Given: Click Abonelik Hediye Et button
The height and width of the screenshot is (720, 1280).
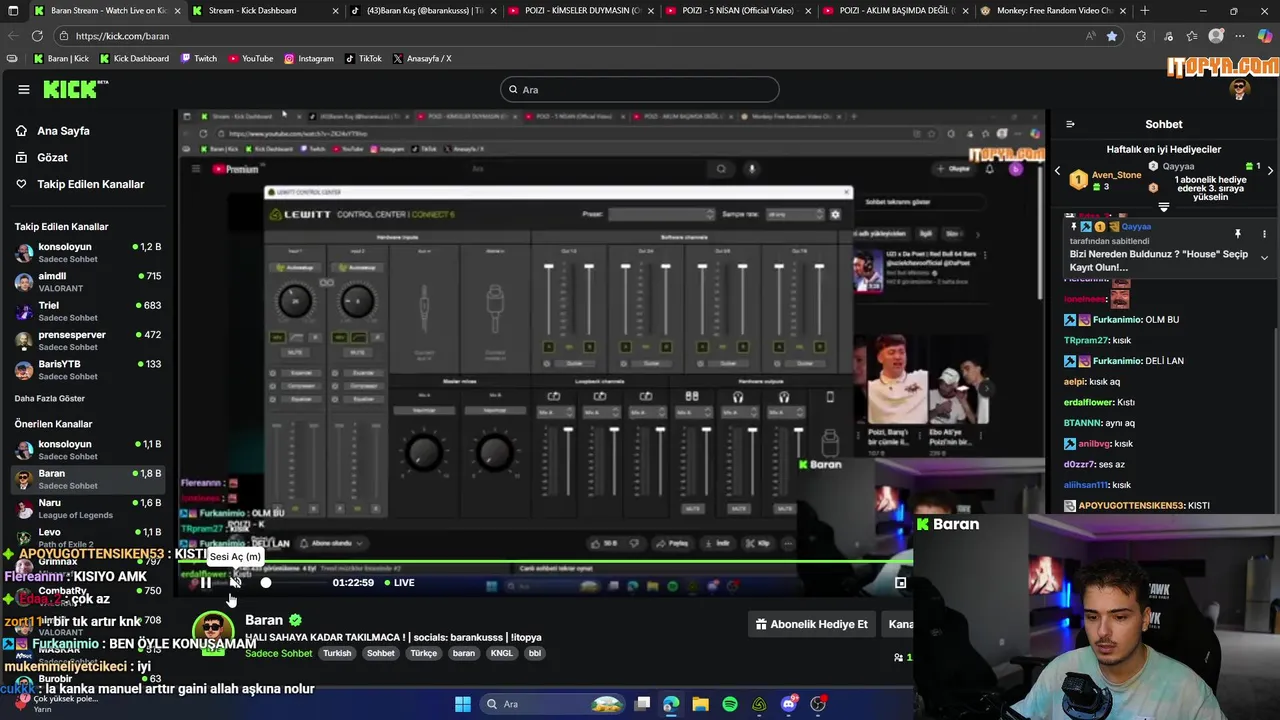Looking at the screenshot, I should (811, 624).
